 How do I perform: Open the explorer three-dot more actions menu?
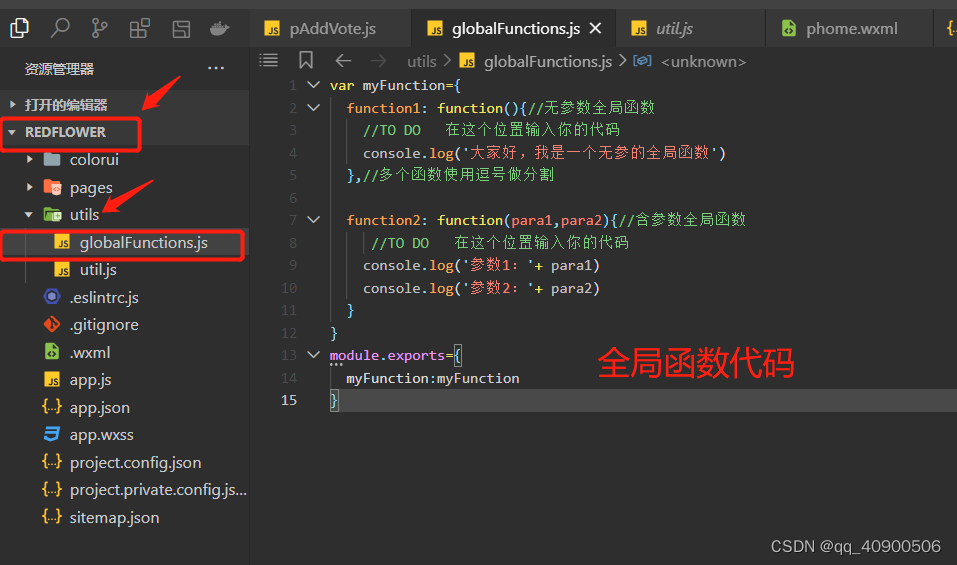click(x=216, y=69)
